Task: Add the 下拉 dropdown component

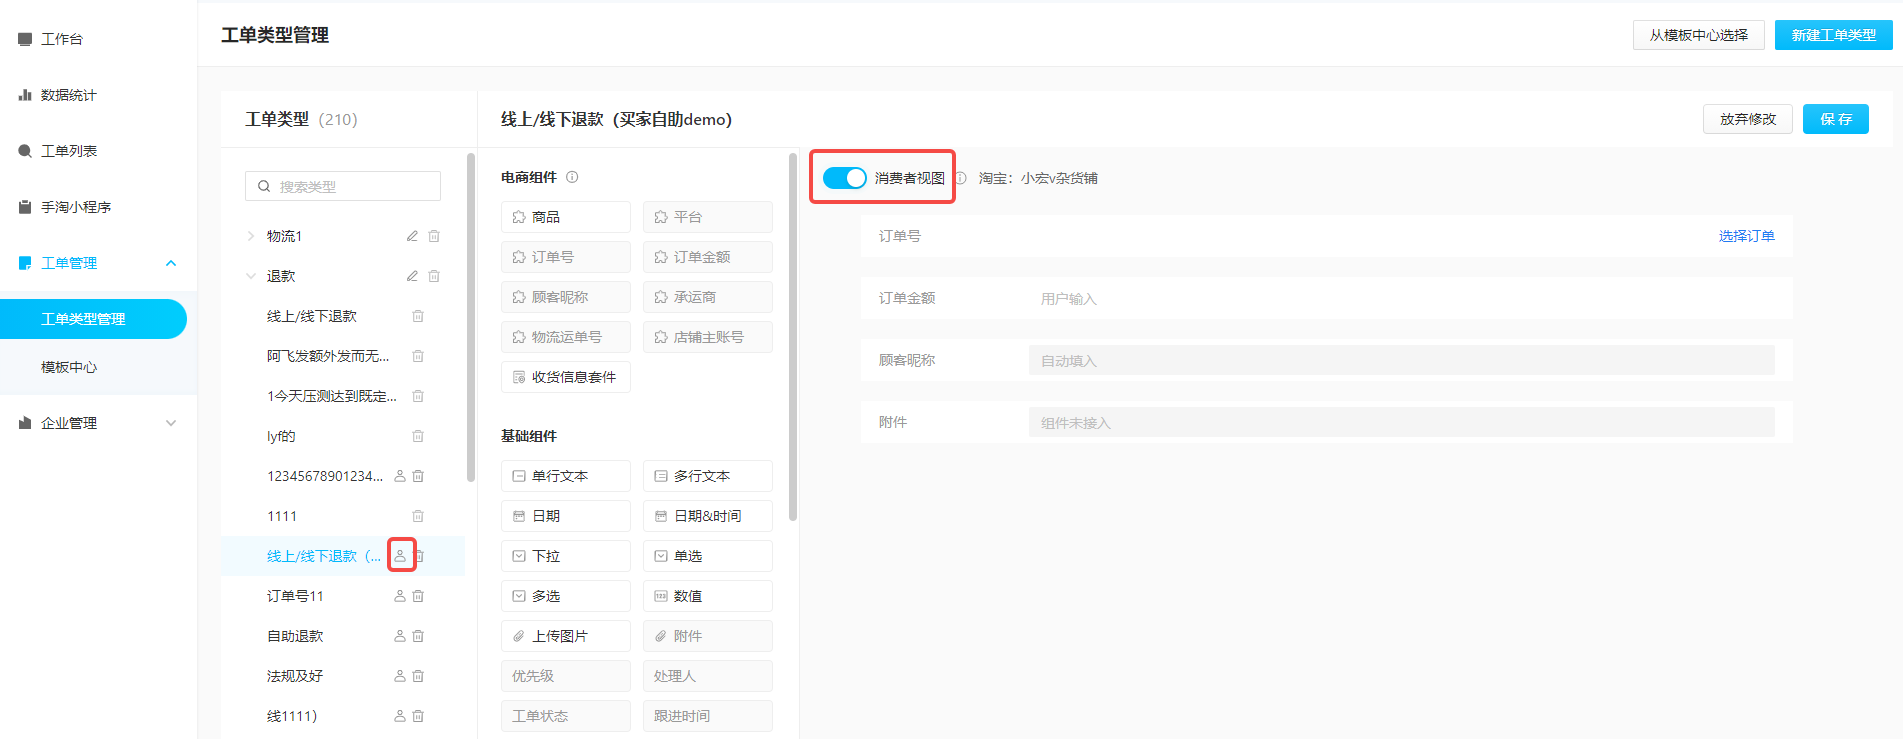Action: pos(566,556)
